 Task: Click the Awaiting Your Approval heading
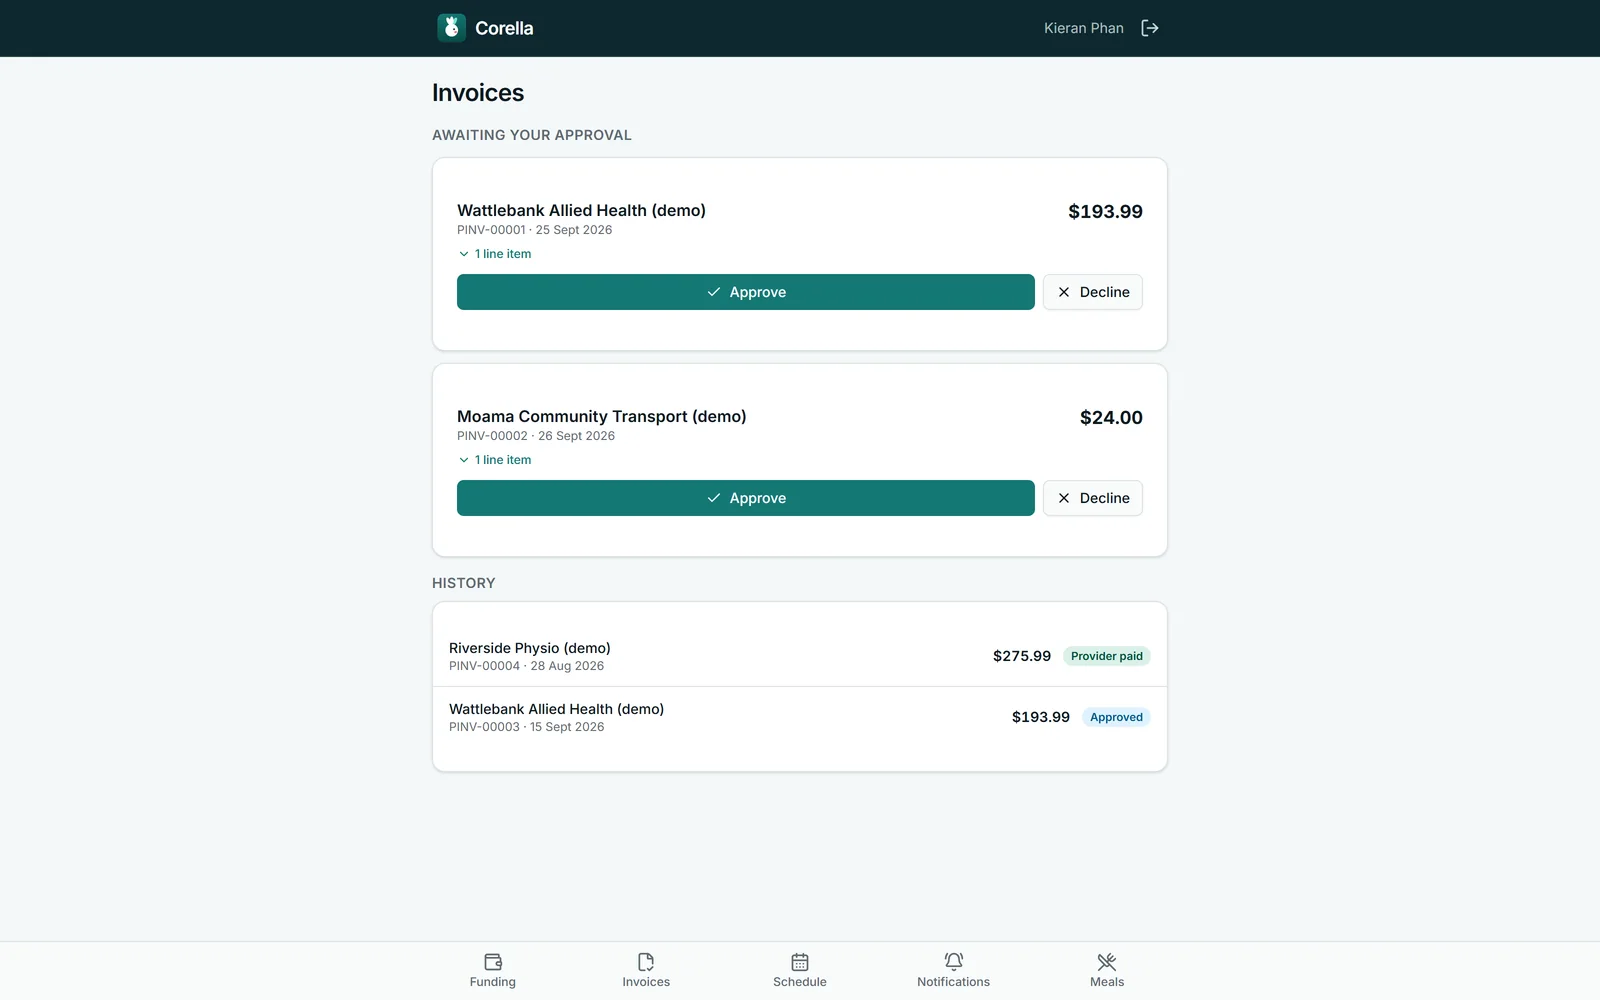pos(532,135)
